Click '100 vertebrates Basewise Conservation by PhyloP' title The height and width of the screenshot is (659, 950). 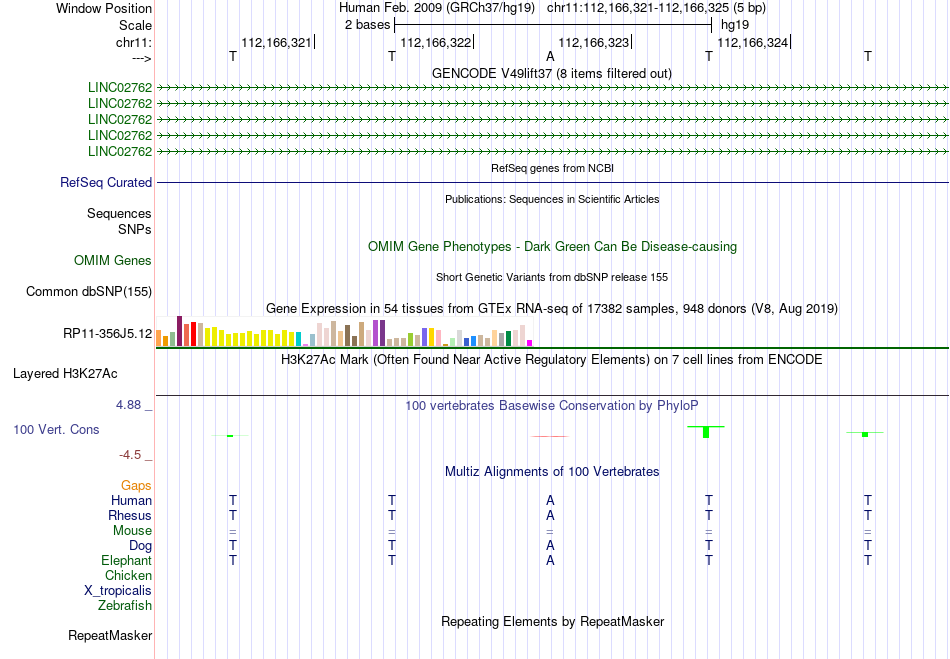coord(552,406)
